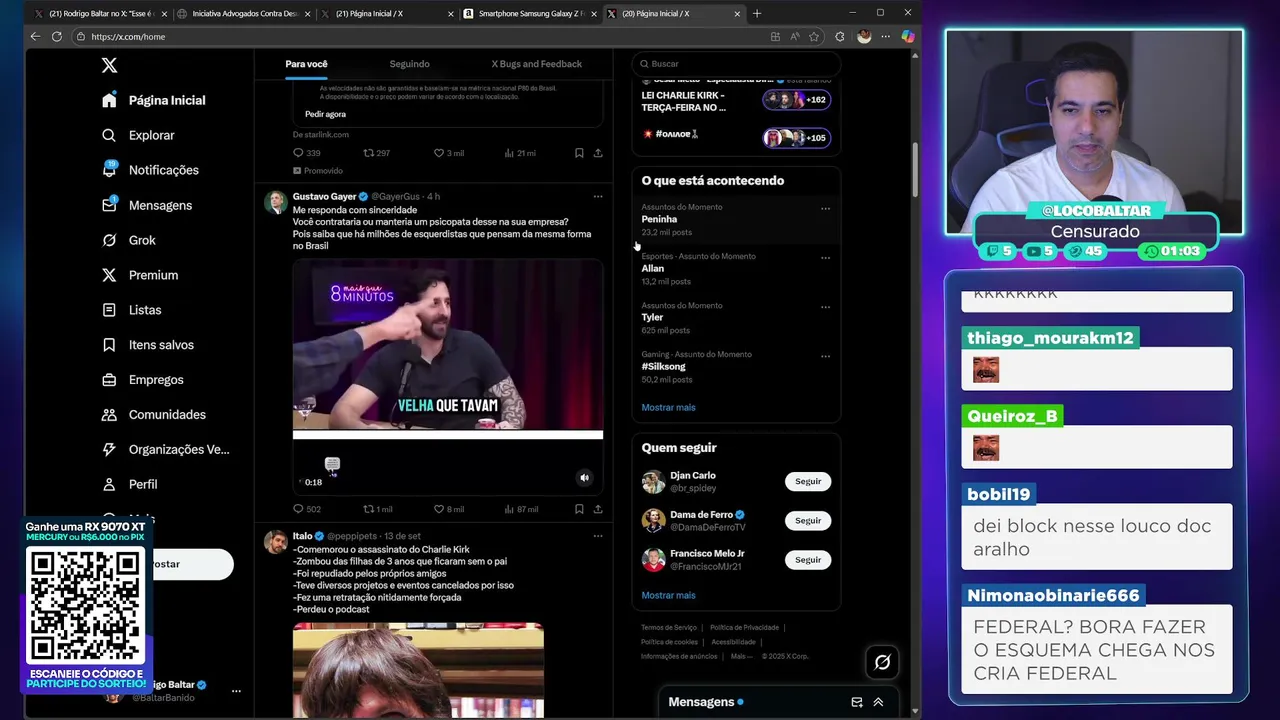Like Gustavo Gayer's post (8 mil)
This screenshot has height=720, width=1280.
click(448, 509)
